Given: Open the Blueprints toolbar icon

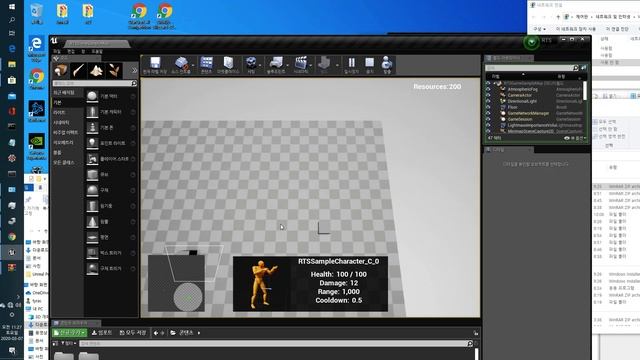Looking at the screenshot, I should tap(276, 65).
